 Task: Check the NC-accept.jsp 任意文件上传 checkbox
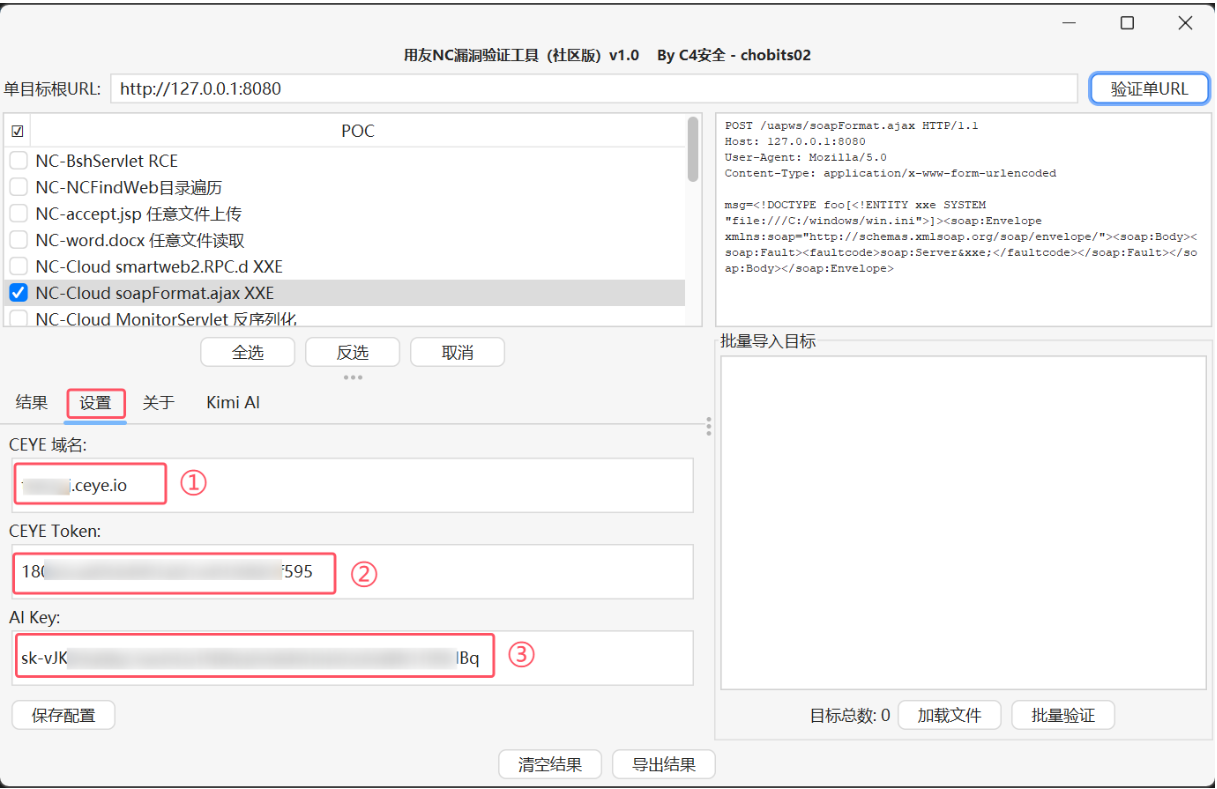point(18,214)
